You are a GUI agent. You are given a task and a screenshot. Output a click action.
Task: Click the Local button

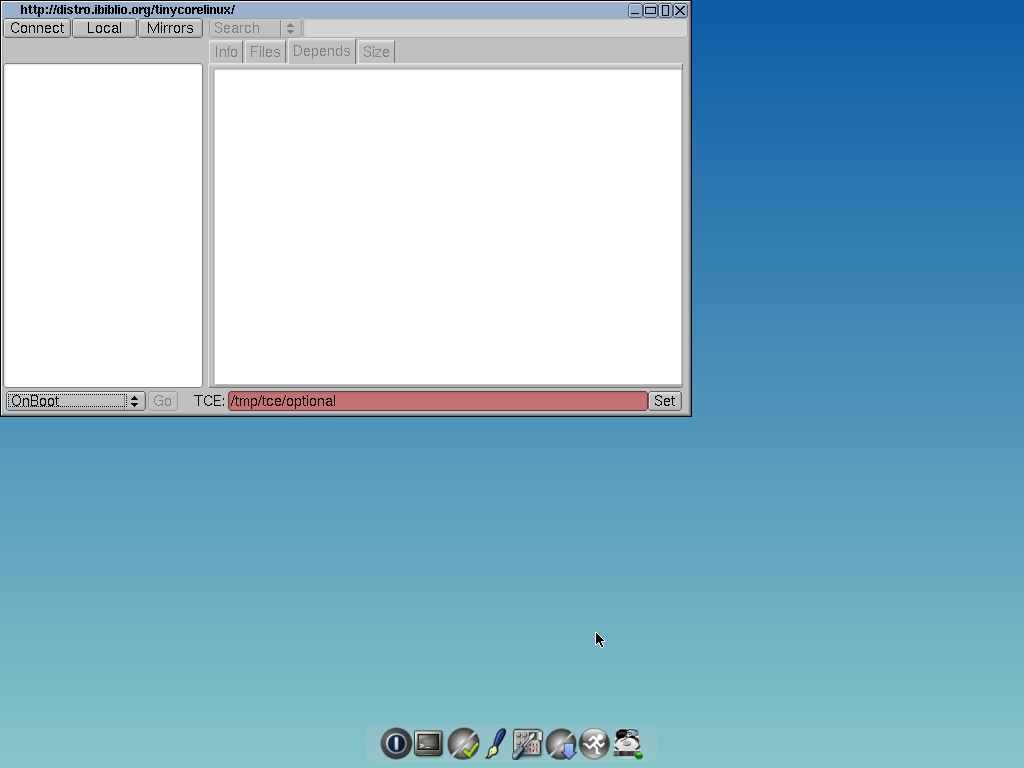[104, 28]
